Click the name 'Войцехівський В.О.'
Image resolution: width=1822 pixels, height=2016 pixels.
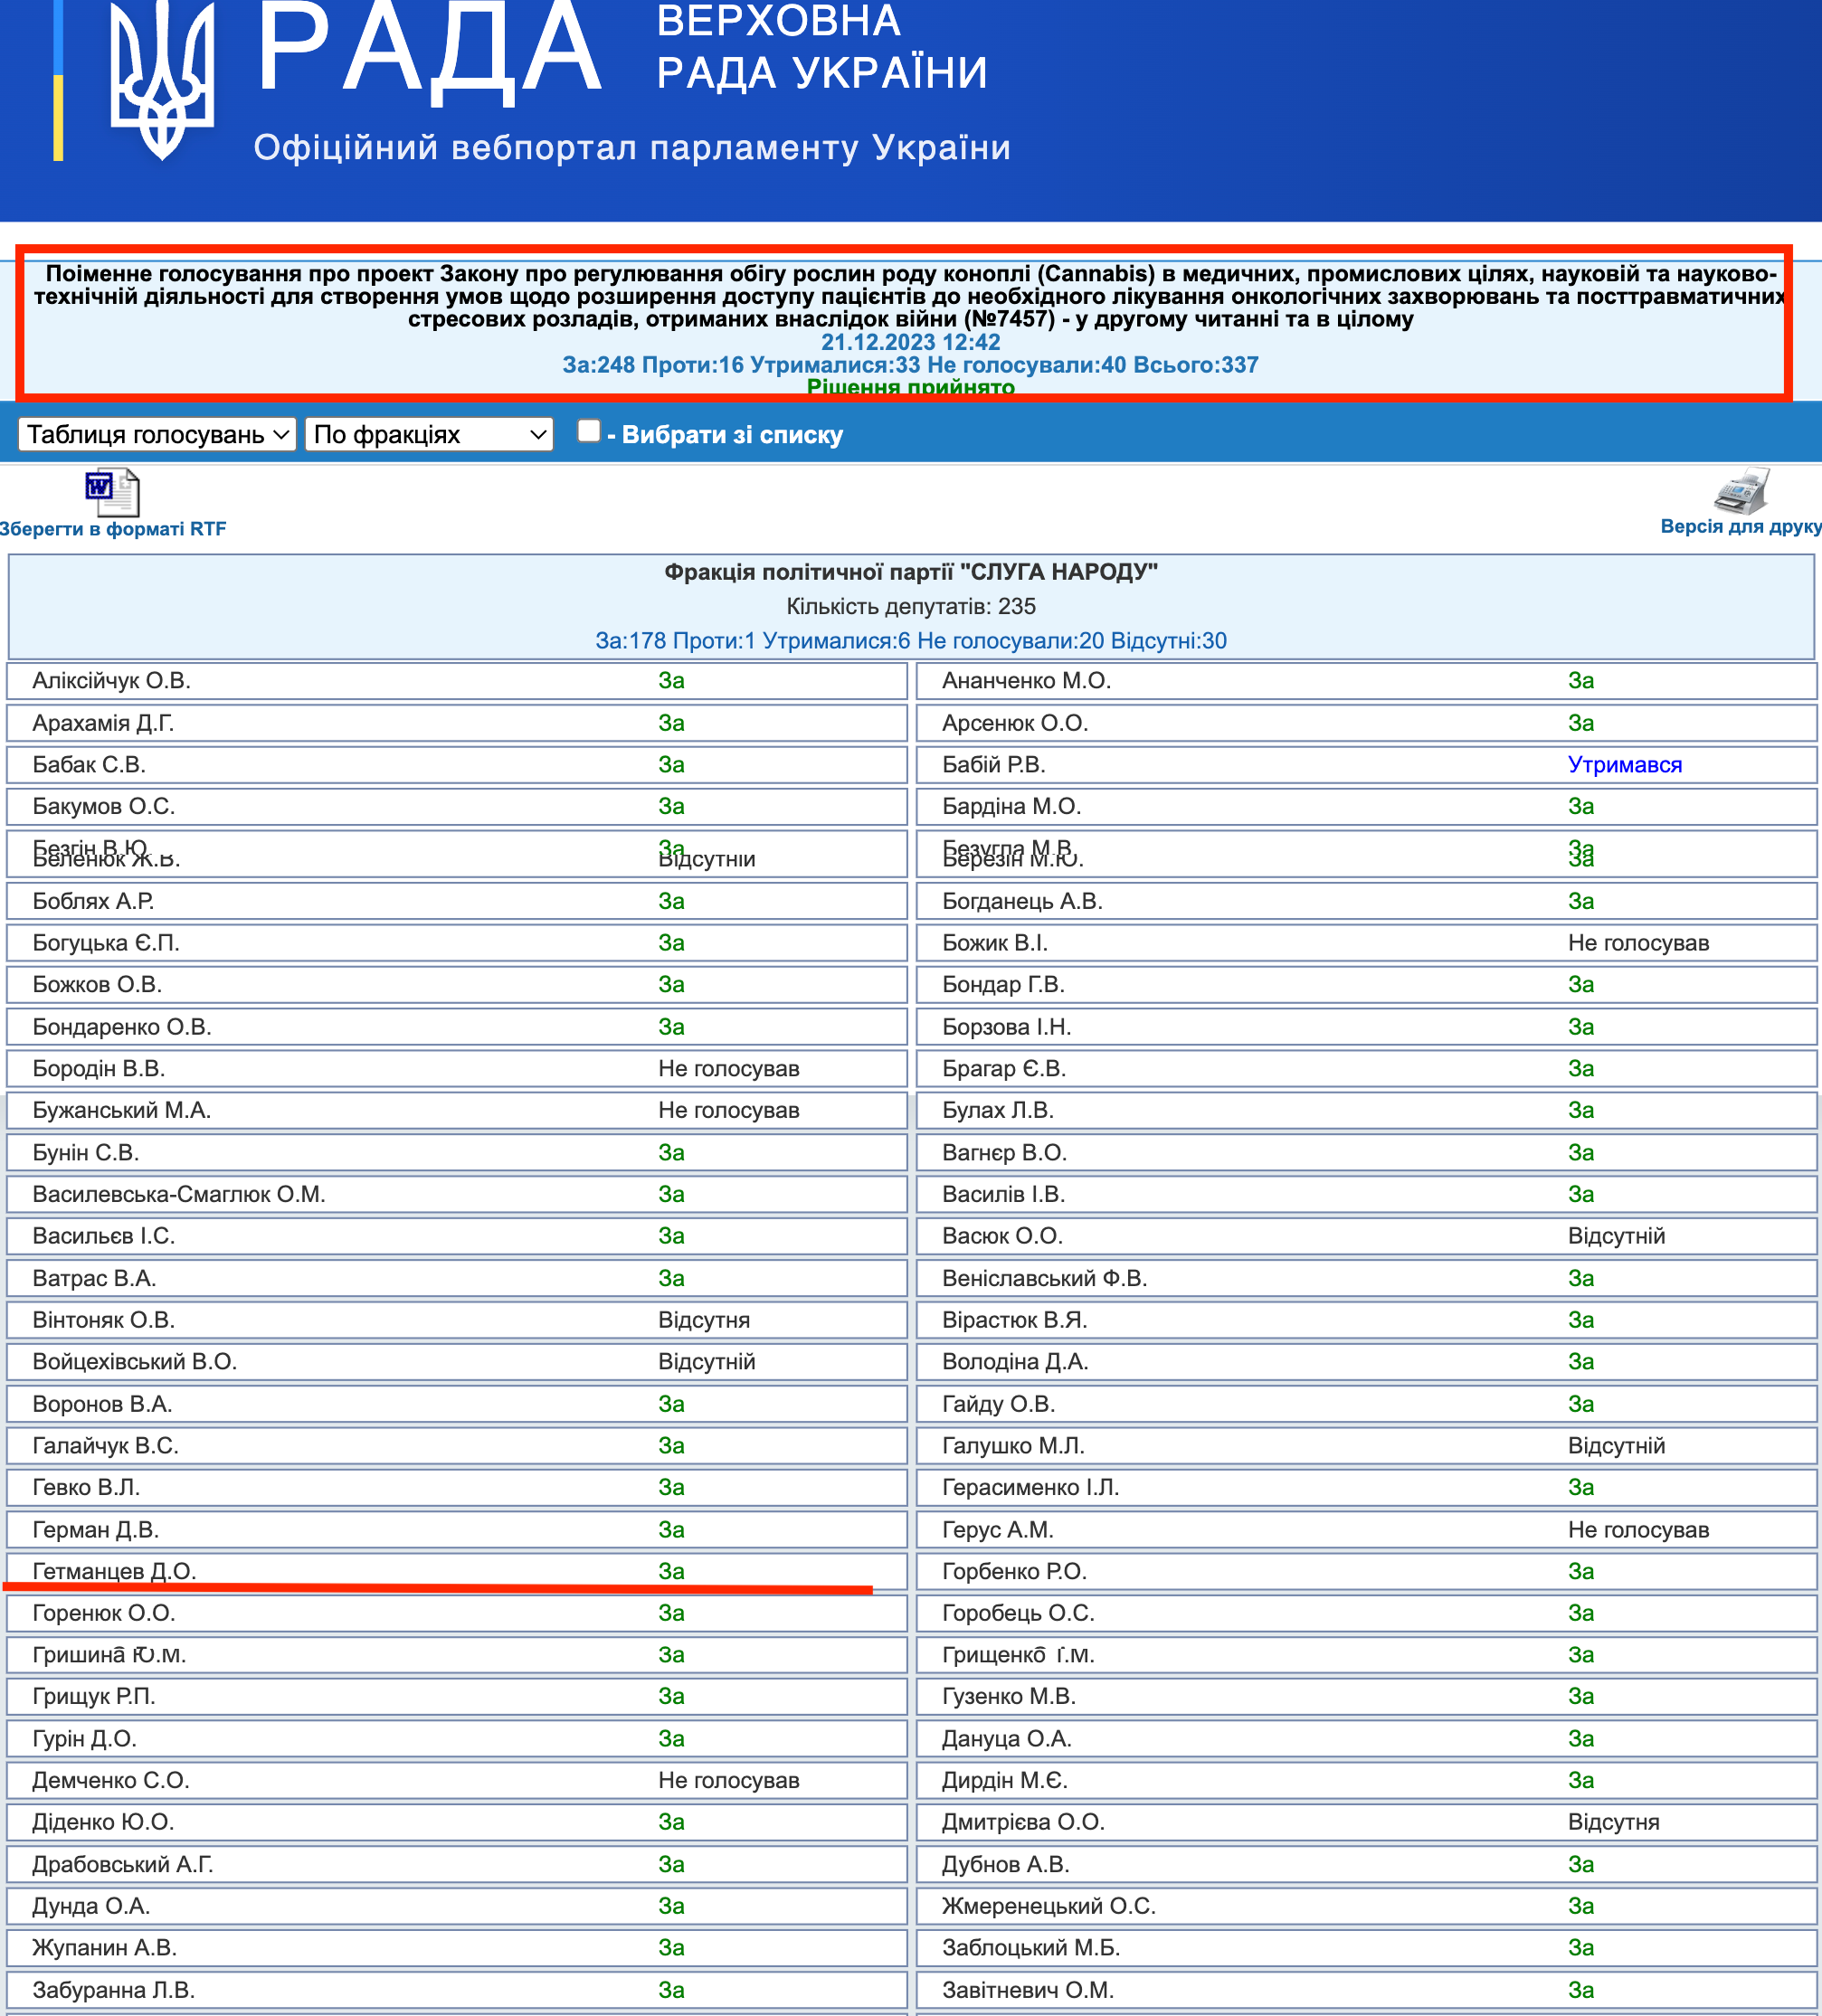coord(134,1362)
